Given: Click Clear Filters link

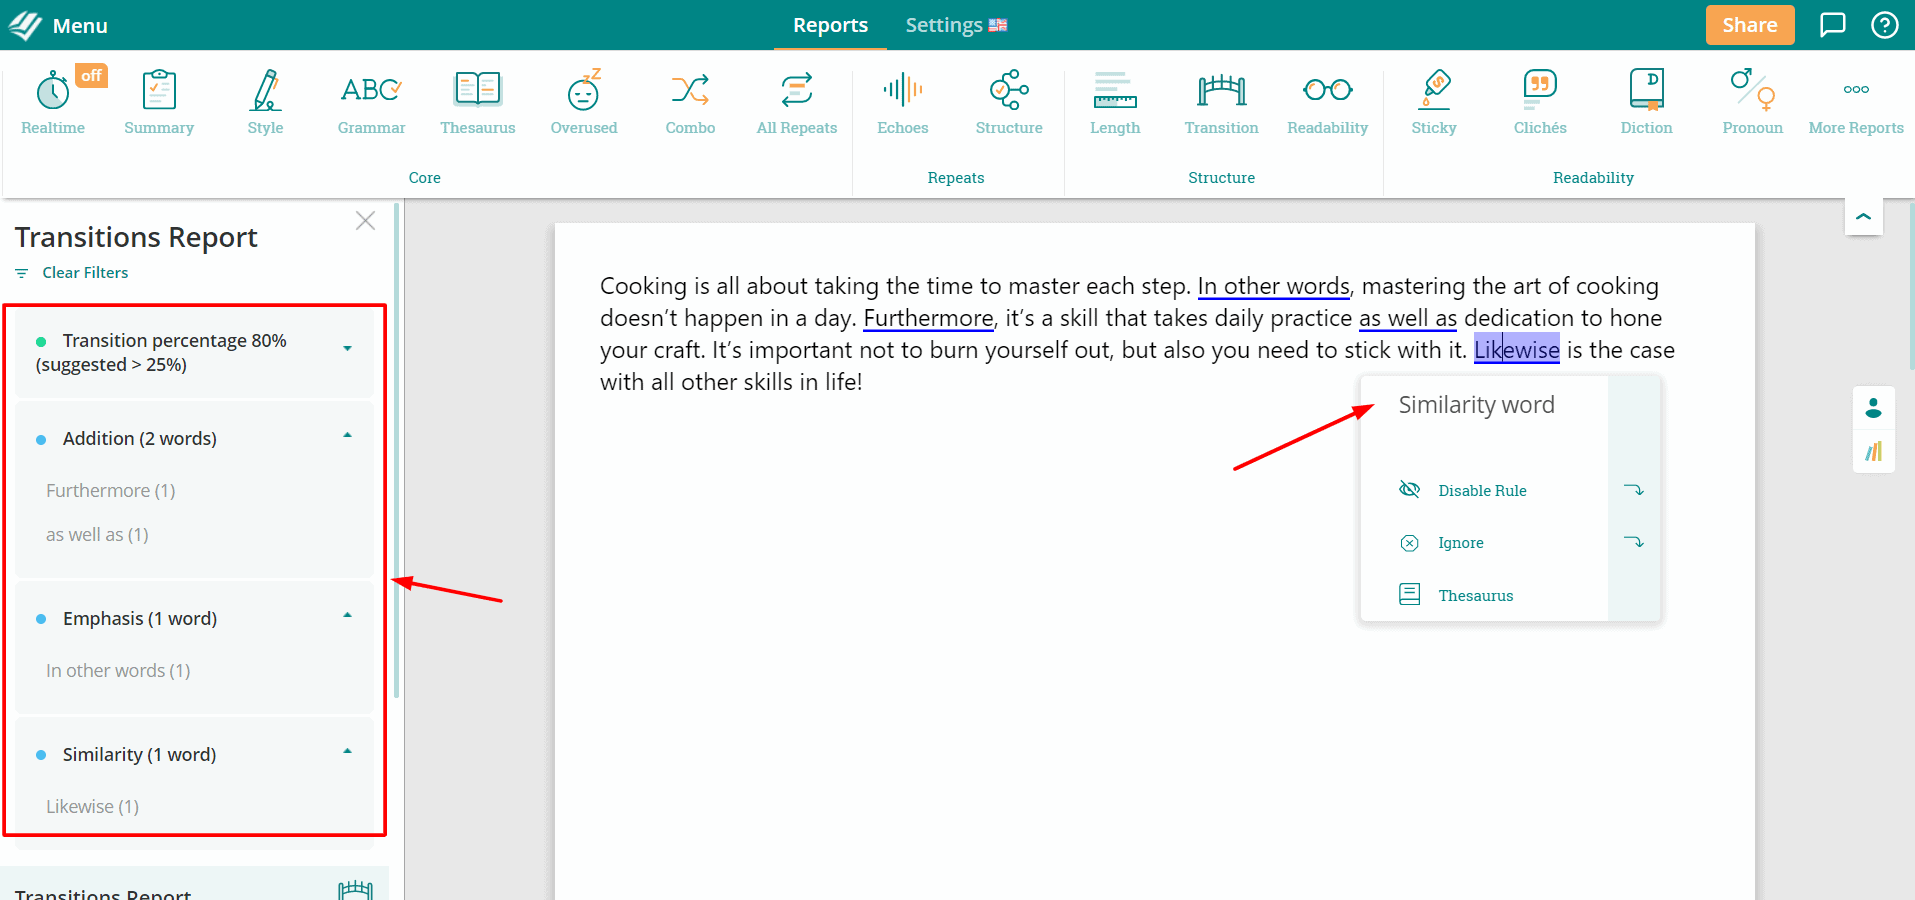Looking at the screenshot, I should tap(85, 273).
